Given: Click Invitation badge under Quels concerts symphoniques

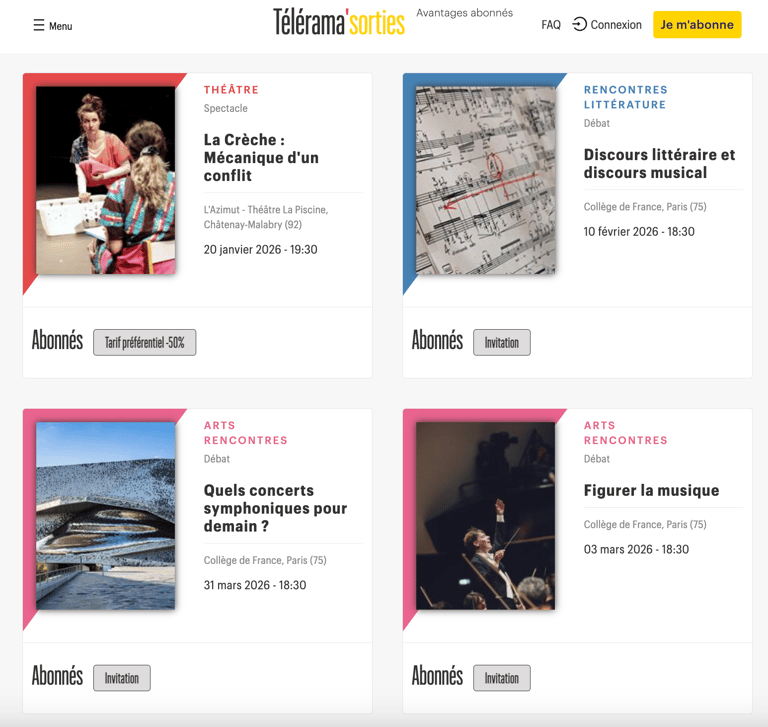Looking at the screenshot, I should [x=121, y=678].
